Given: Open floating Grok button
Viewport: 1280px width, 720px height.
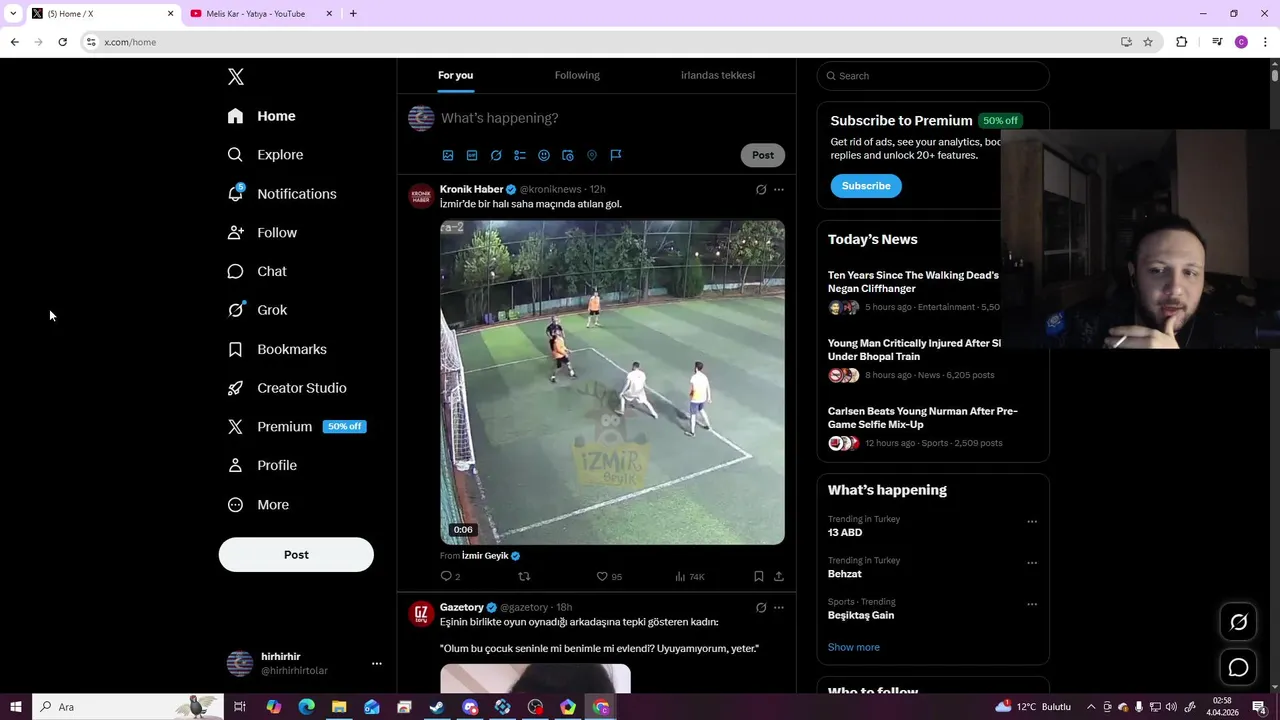Looking at the screenshot, I should tap(1238, 623).
